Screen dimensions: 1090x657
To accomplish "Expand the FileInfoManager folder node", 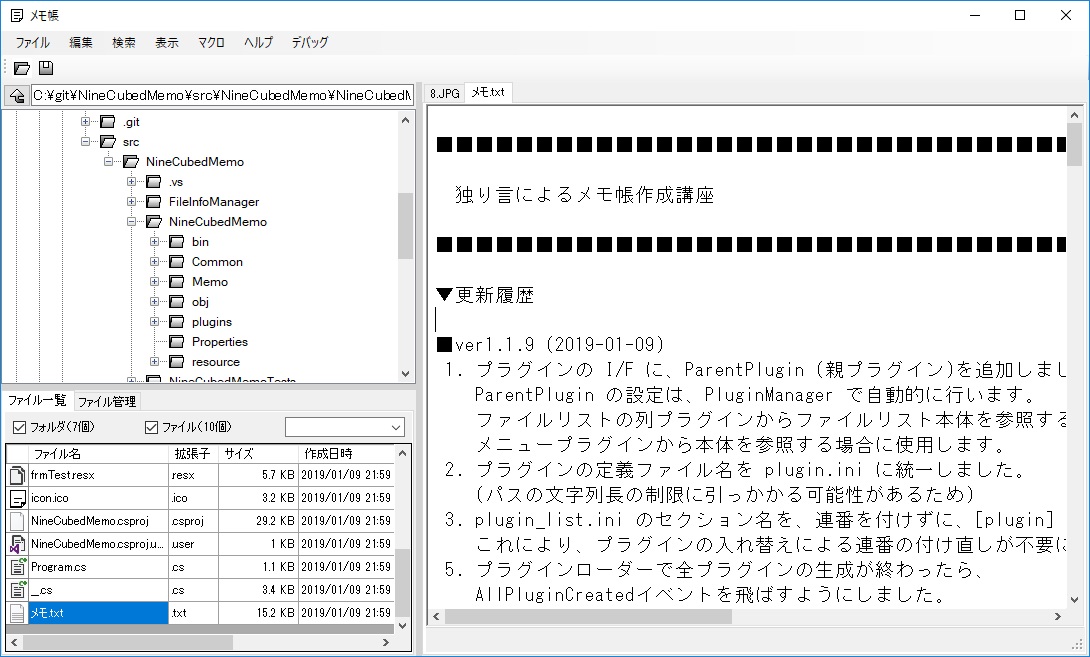I will click(132, 202).
